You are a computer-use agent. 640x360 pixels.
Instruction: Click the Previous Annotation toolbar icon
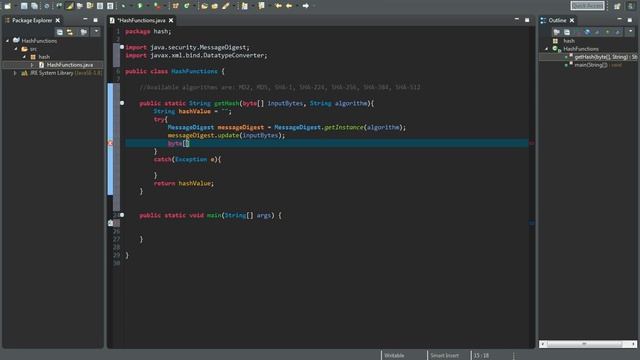point(261,6)
